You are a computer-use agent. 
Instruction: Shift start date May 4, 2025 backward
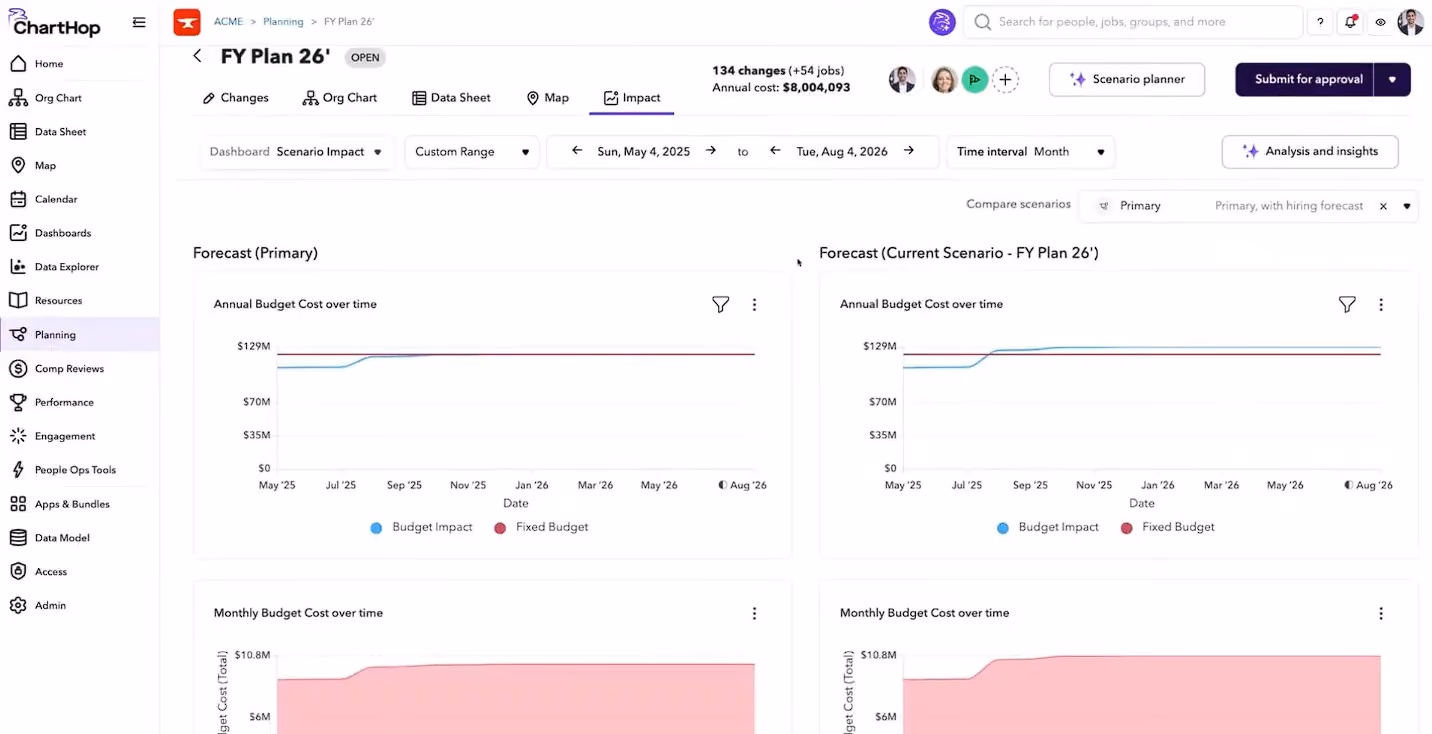click(x=577, y=151)
